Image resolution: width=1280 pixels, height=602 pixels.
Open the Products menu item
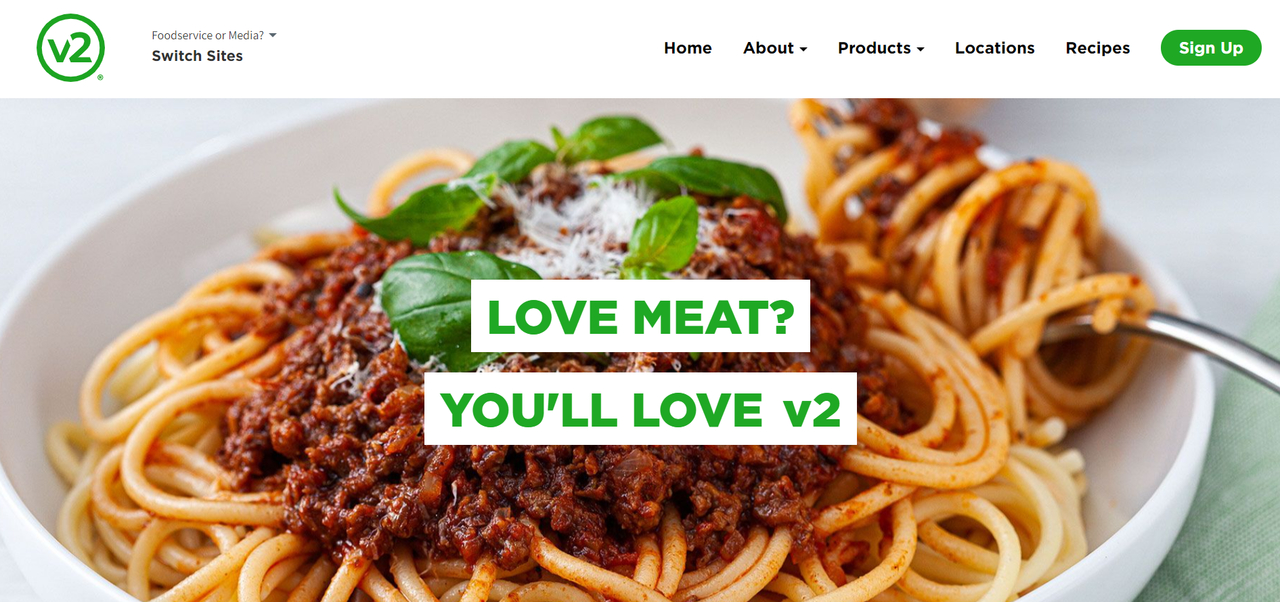tap(874, 48)
